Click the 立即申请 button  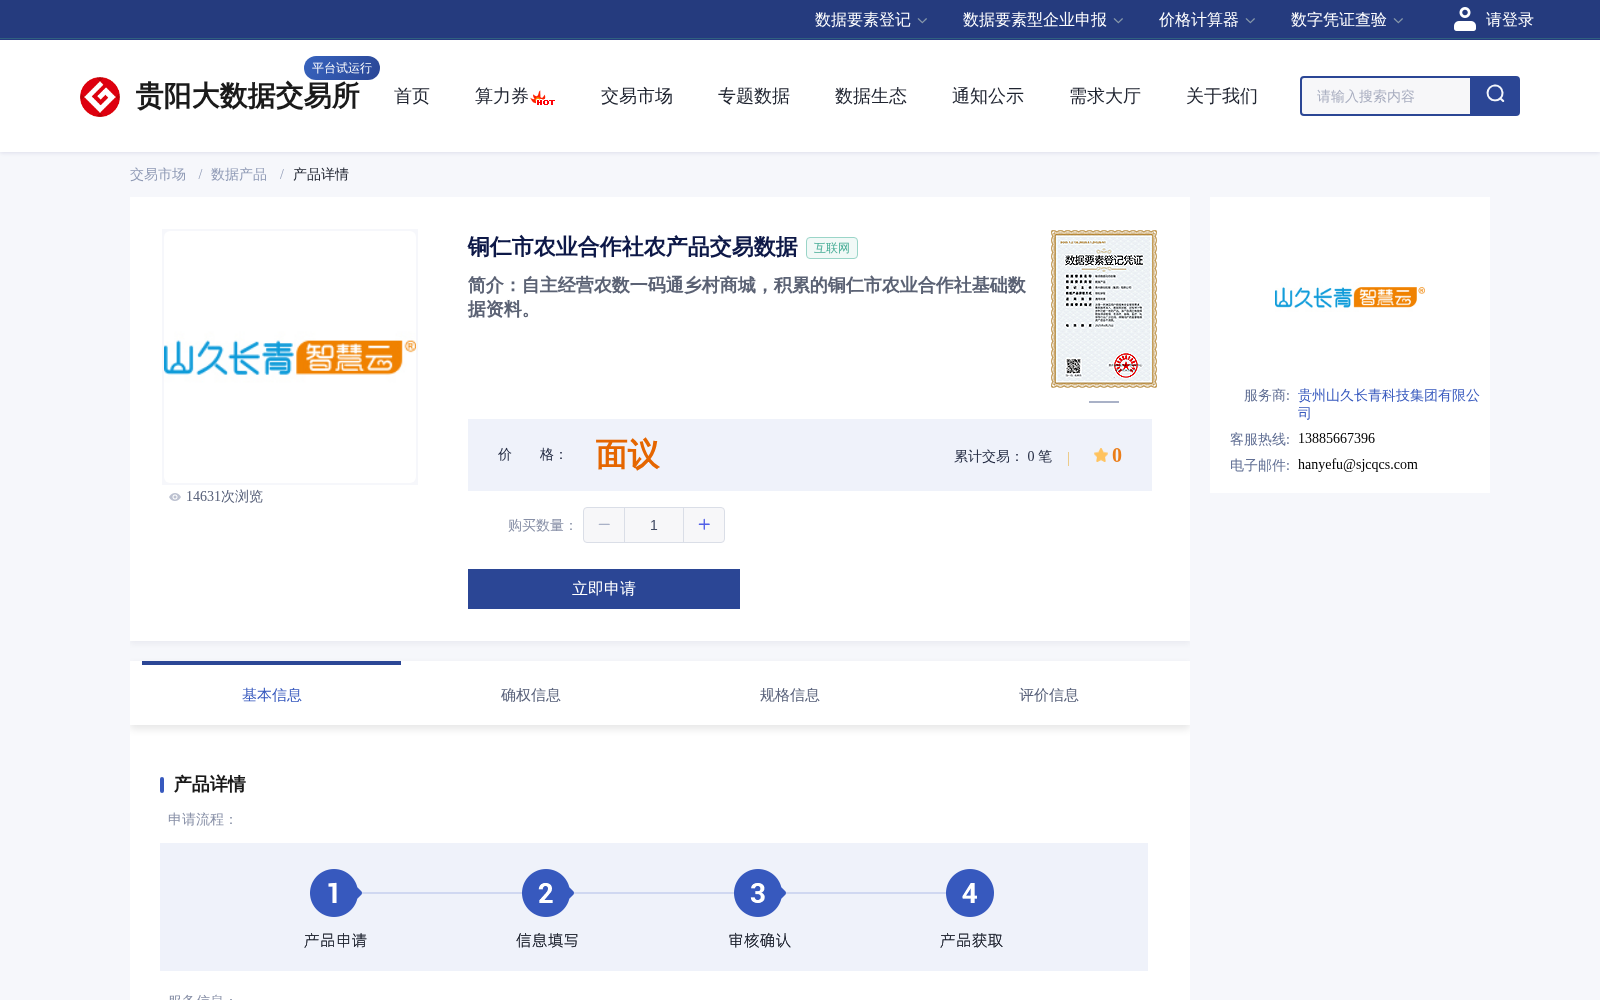tap(604, 589)
